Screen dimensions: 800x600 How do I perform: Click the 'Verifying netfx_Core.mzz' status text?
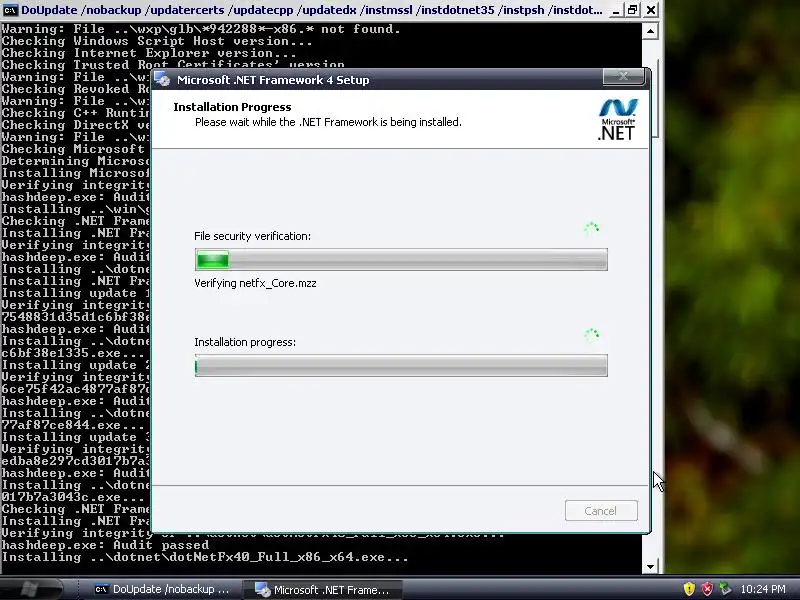[255, 283]
